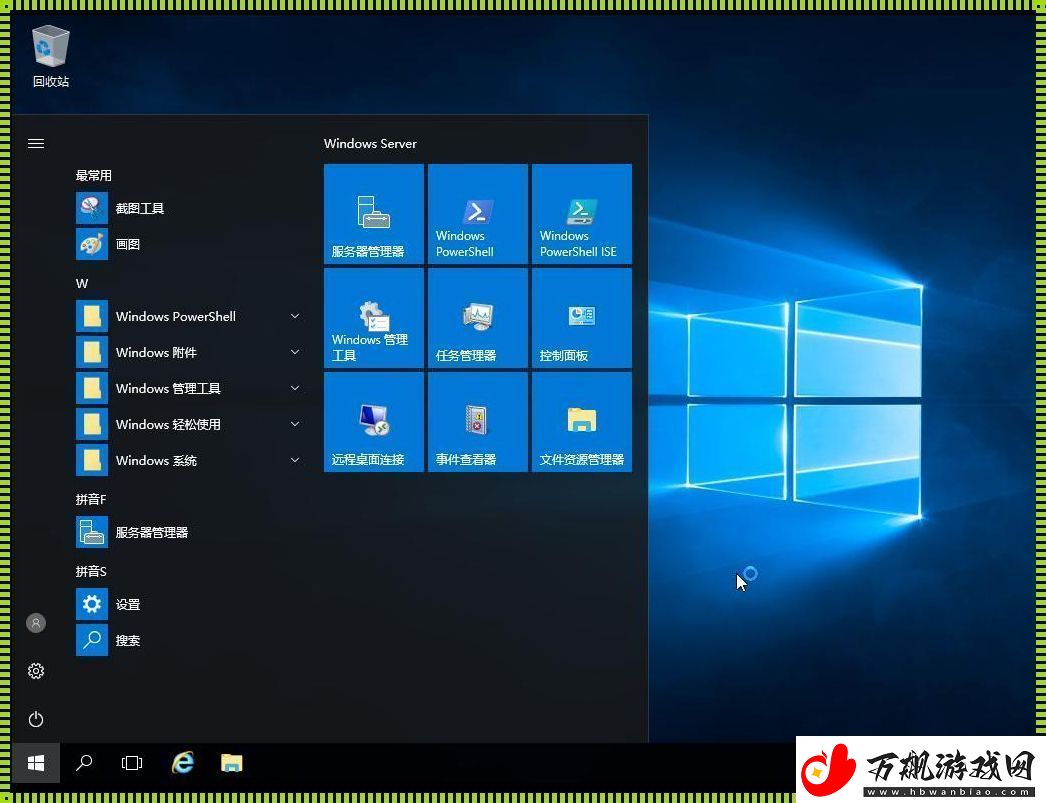Launch 截图工具 from most used list
The width and height of the screenshot is (1046, 803).
click(x=189, y=208)
